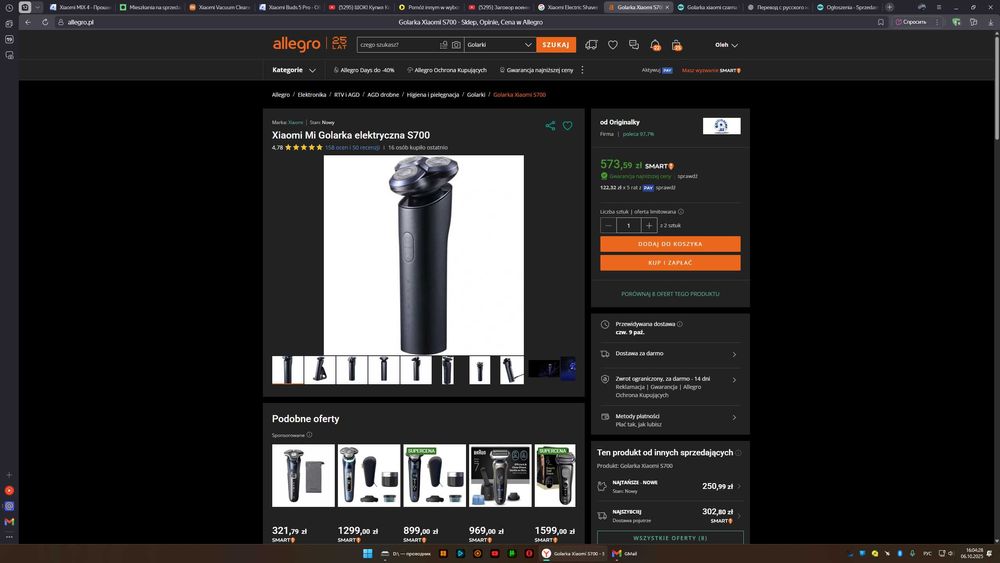Image resolution: width=1000 pixels, height=563 pixels.
Task: Open the Golarki category dropdown in search
Action: (x=499, y=45)
